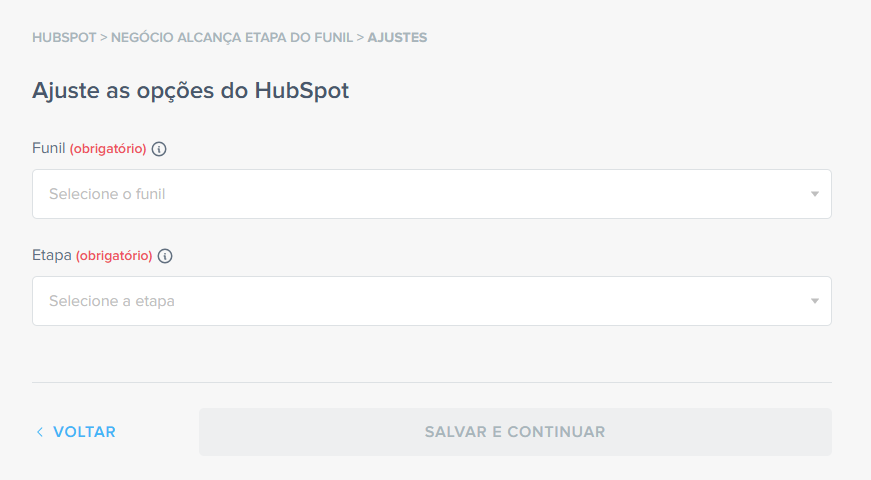This screenshot has height=480, width=871.
Task: Click the VOLTAR link text
Action: 84,432
